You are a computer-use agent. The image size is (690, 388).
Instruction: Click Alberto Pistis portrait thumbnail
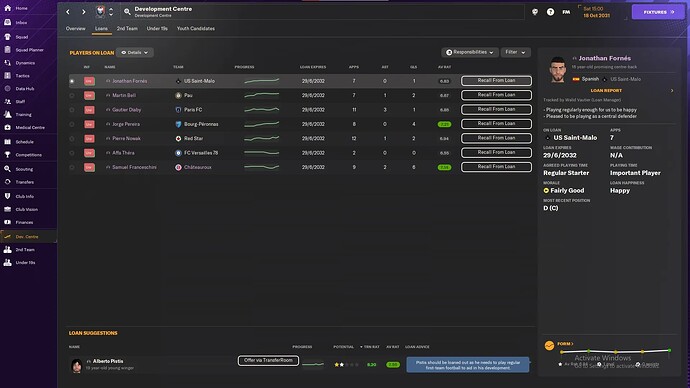[77, 365]
